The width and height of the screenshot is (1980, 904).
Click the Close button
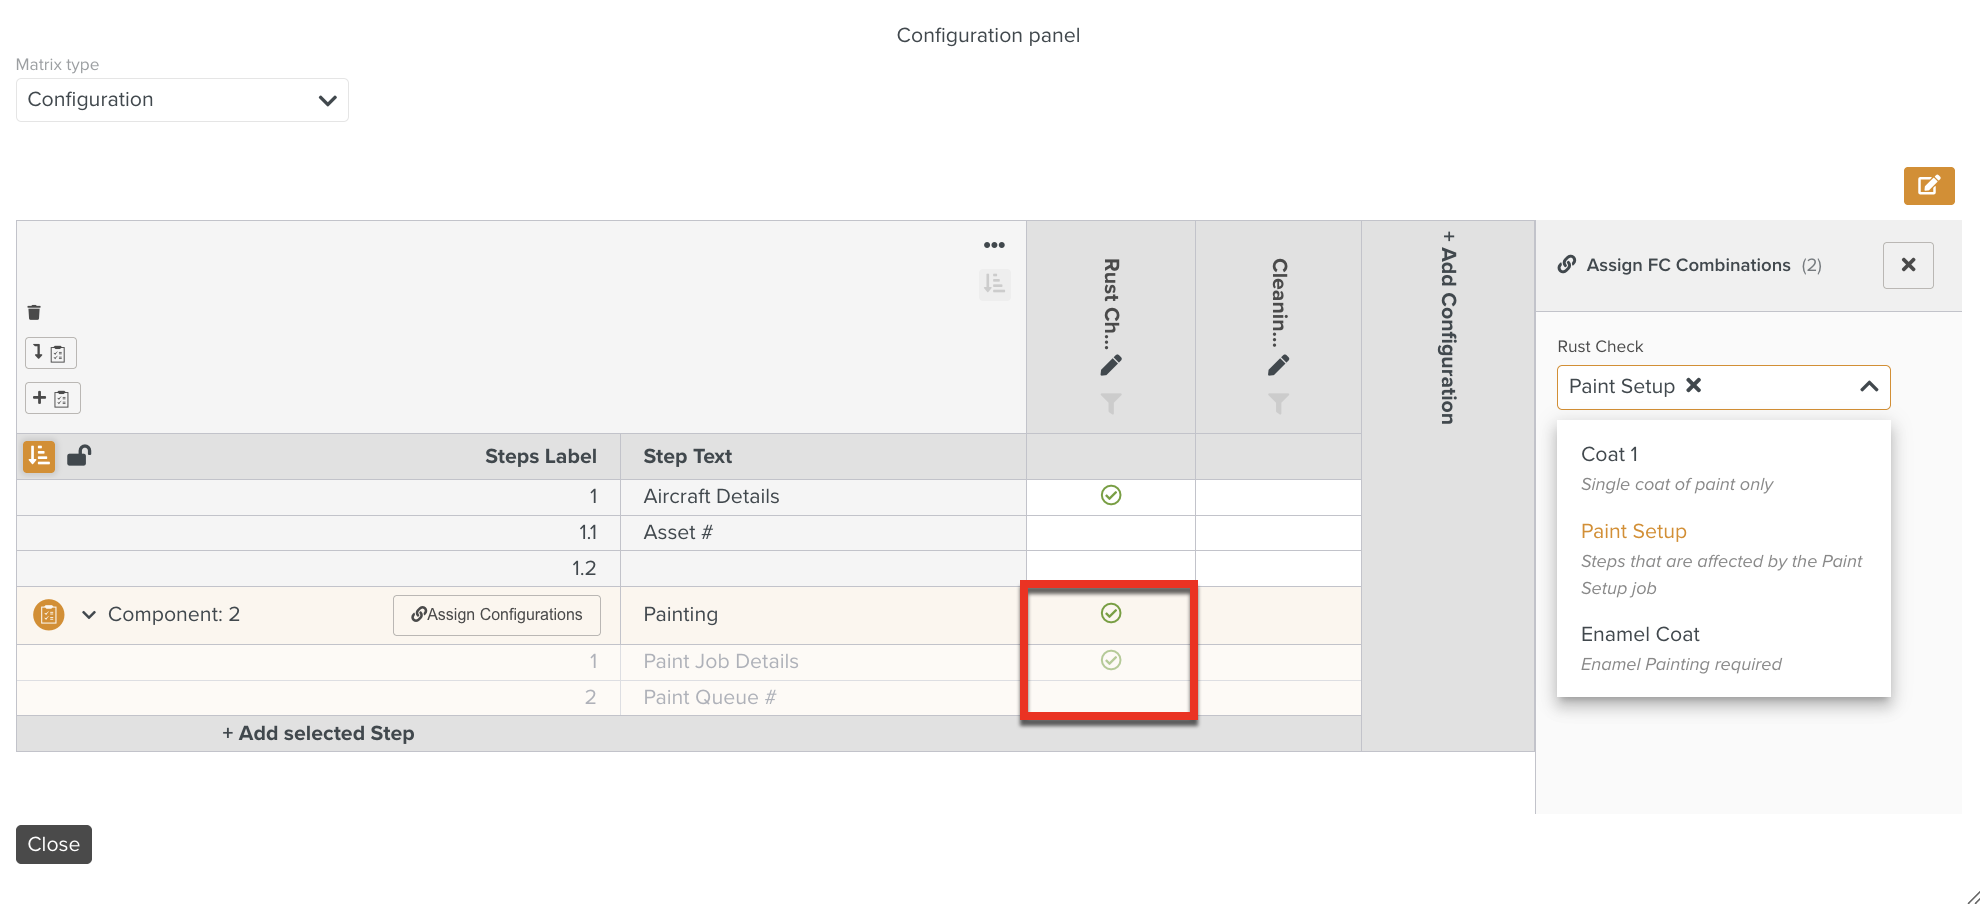pyautogui.click(x=54, y=844)
